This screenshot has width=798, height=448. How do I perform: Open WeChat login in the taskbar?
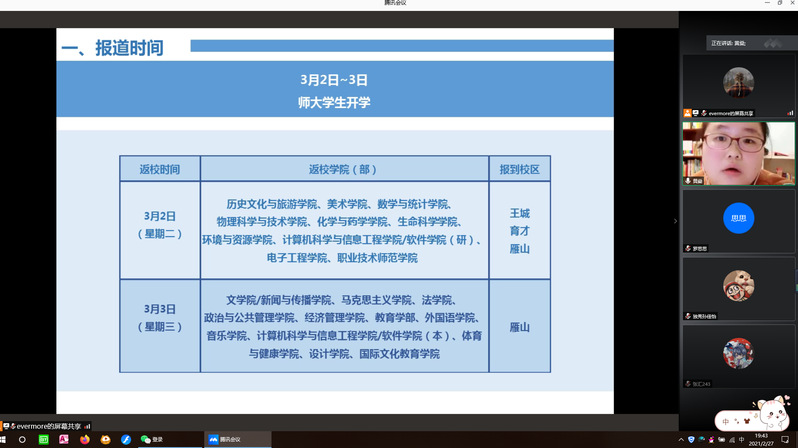[x=152, y=439]
